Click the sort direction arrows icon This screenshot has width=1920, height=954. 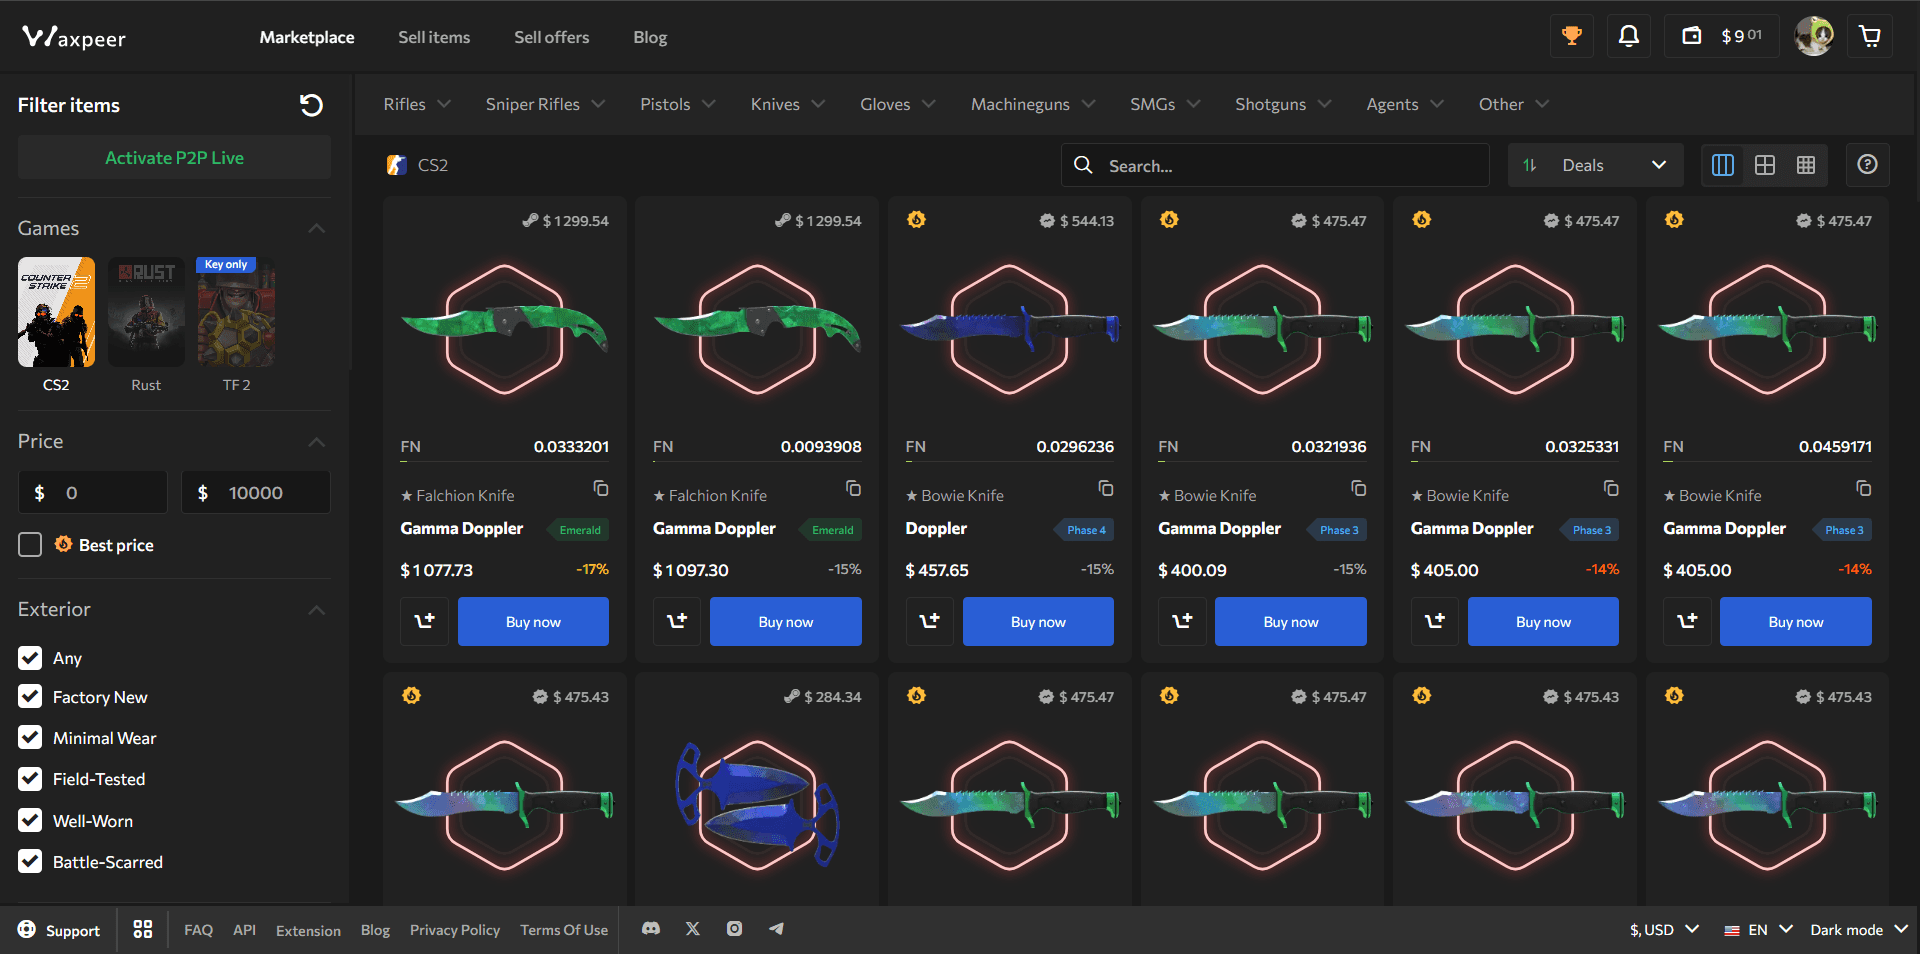pyautogui.click(x=1530, y=165)
